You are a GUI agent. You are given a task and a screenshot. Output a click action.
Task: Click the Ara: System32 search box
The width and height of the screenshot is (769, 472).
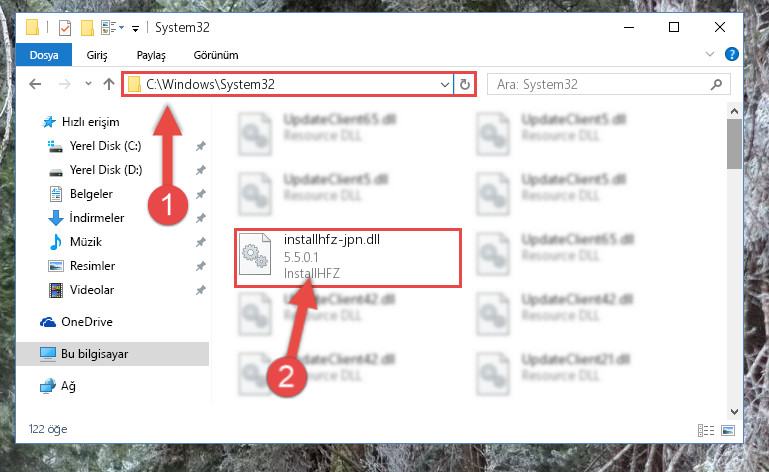tap(601, 84)
